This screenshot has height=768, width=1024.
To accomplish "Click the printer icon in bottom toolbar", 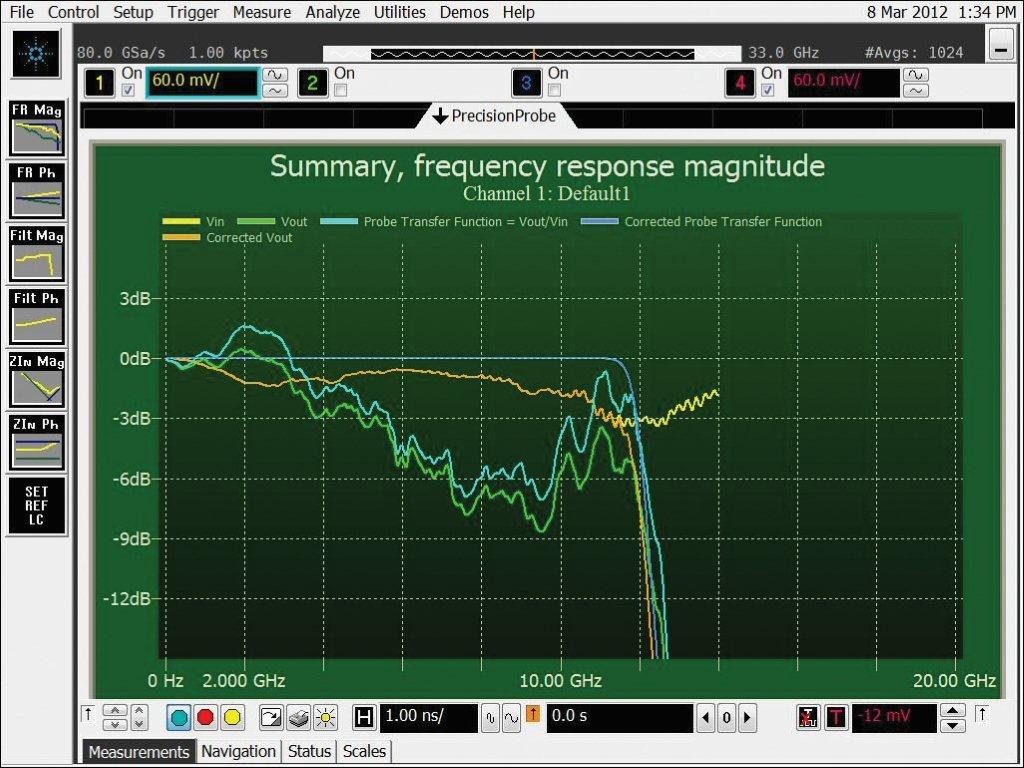I will [297, 717].
